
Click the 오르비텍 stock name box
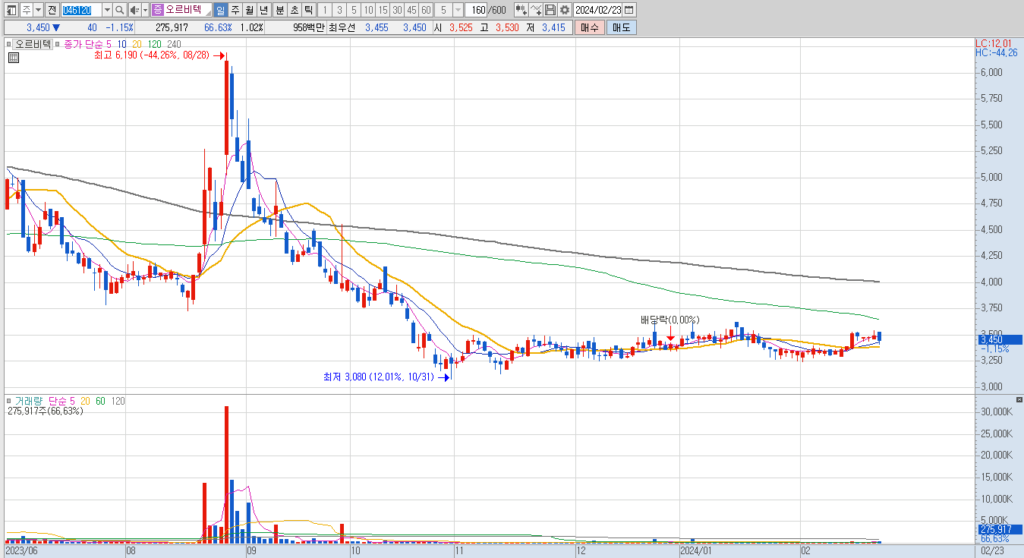187,10
